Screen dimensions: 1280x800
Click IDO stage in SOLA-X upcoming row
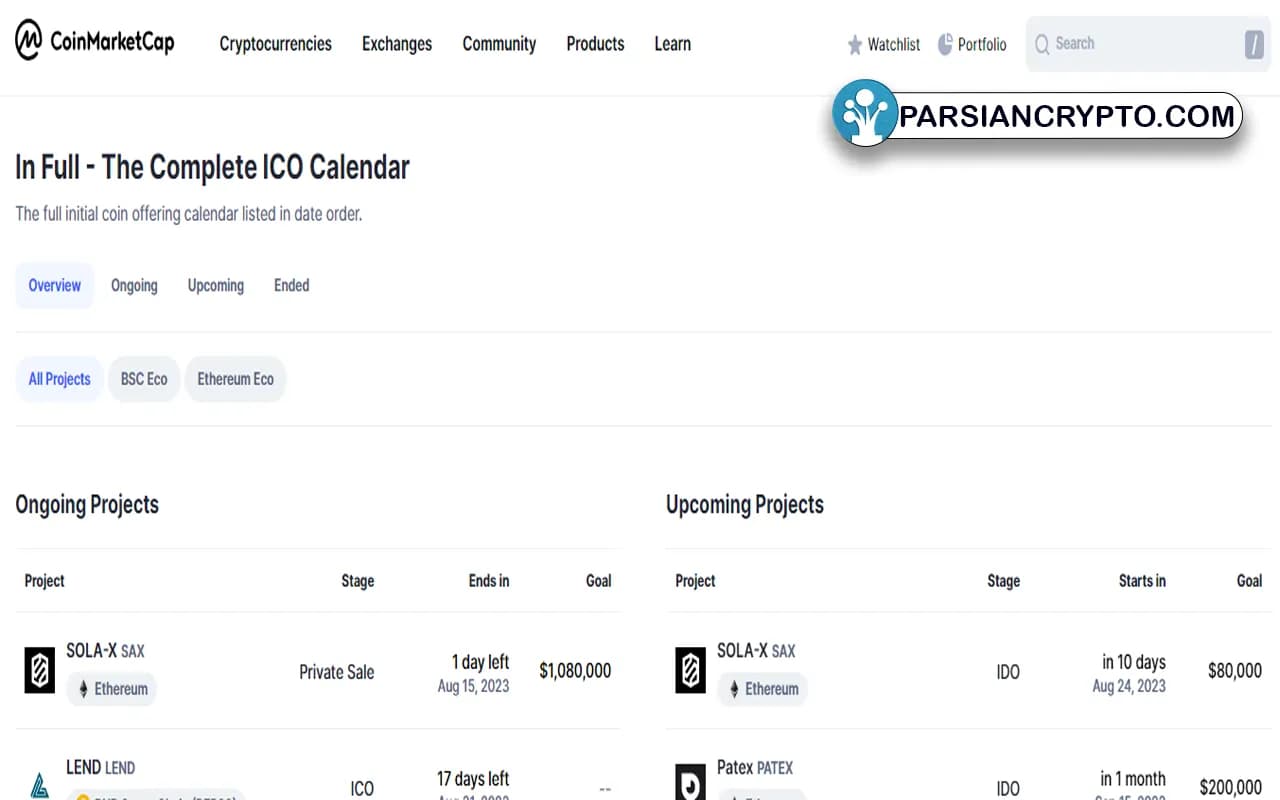1008,672
